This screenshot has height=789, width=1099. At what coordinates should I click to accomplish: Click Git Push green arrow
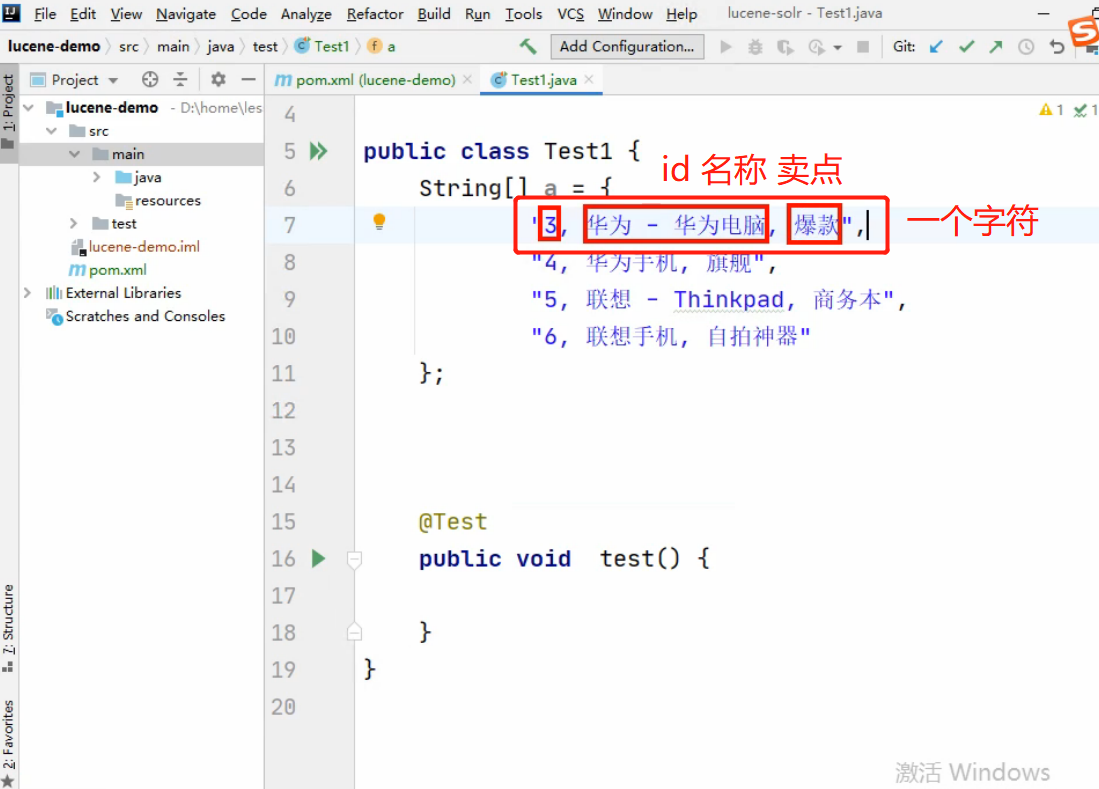coord(995,47)
